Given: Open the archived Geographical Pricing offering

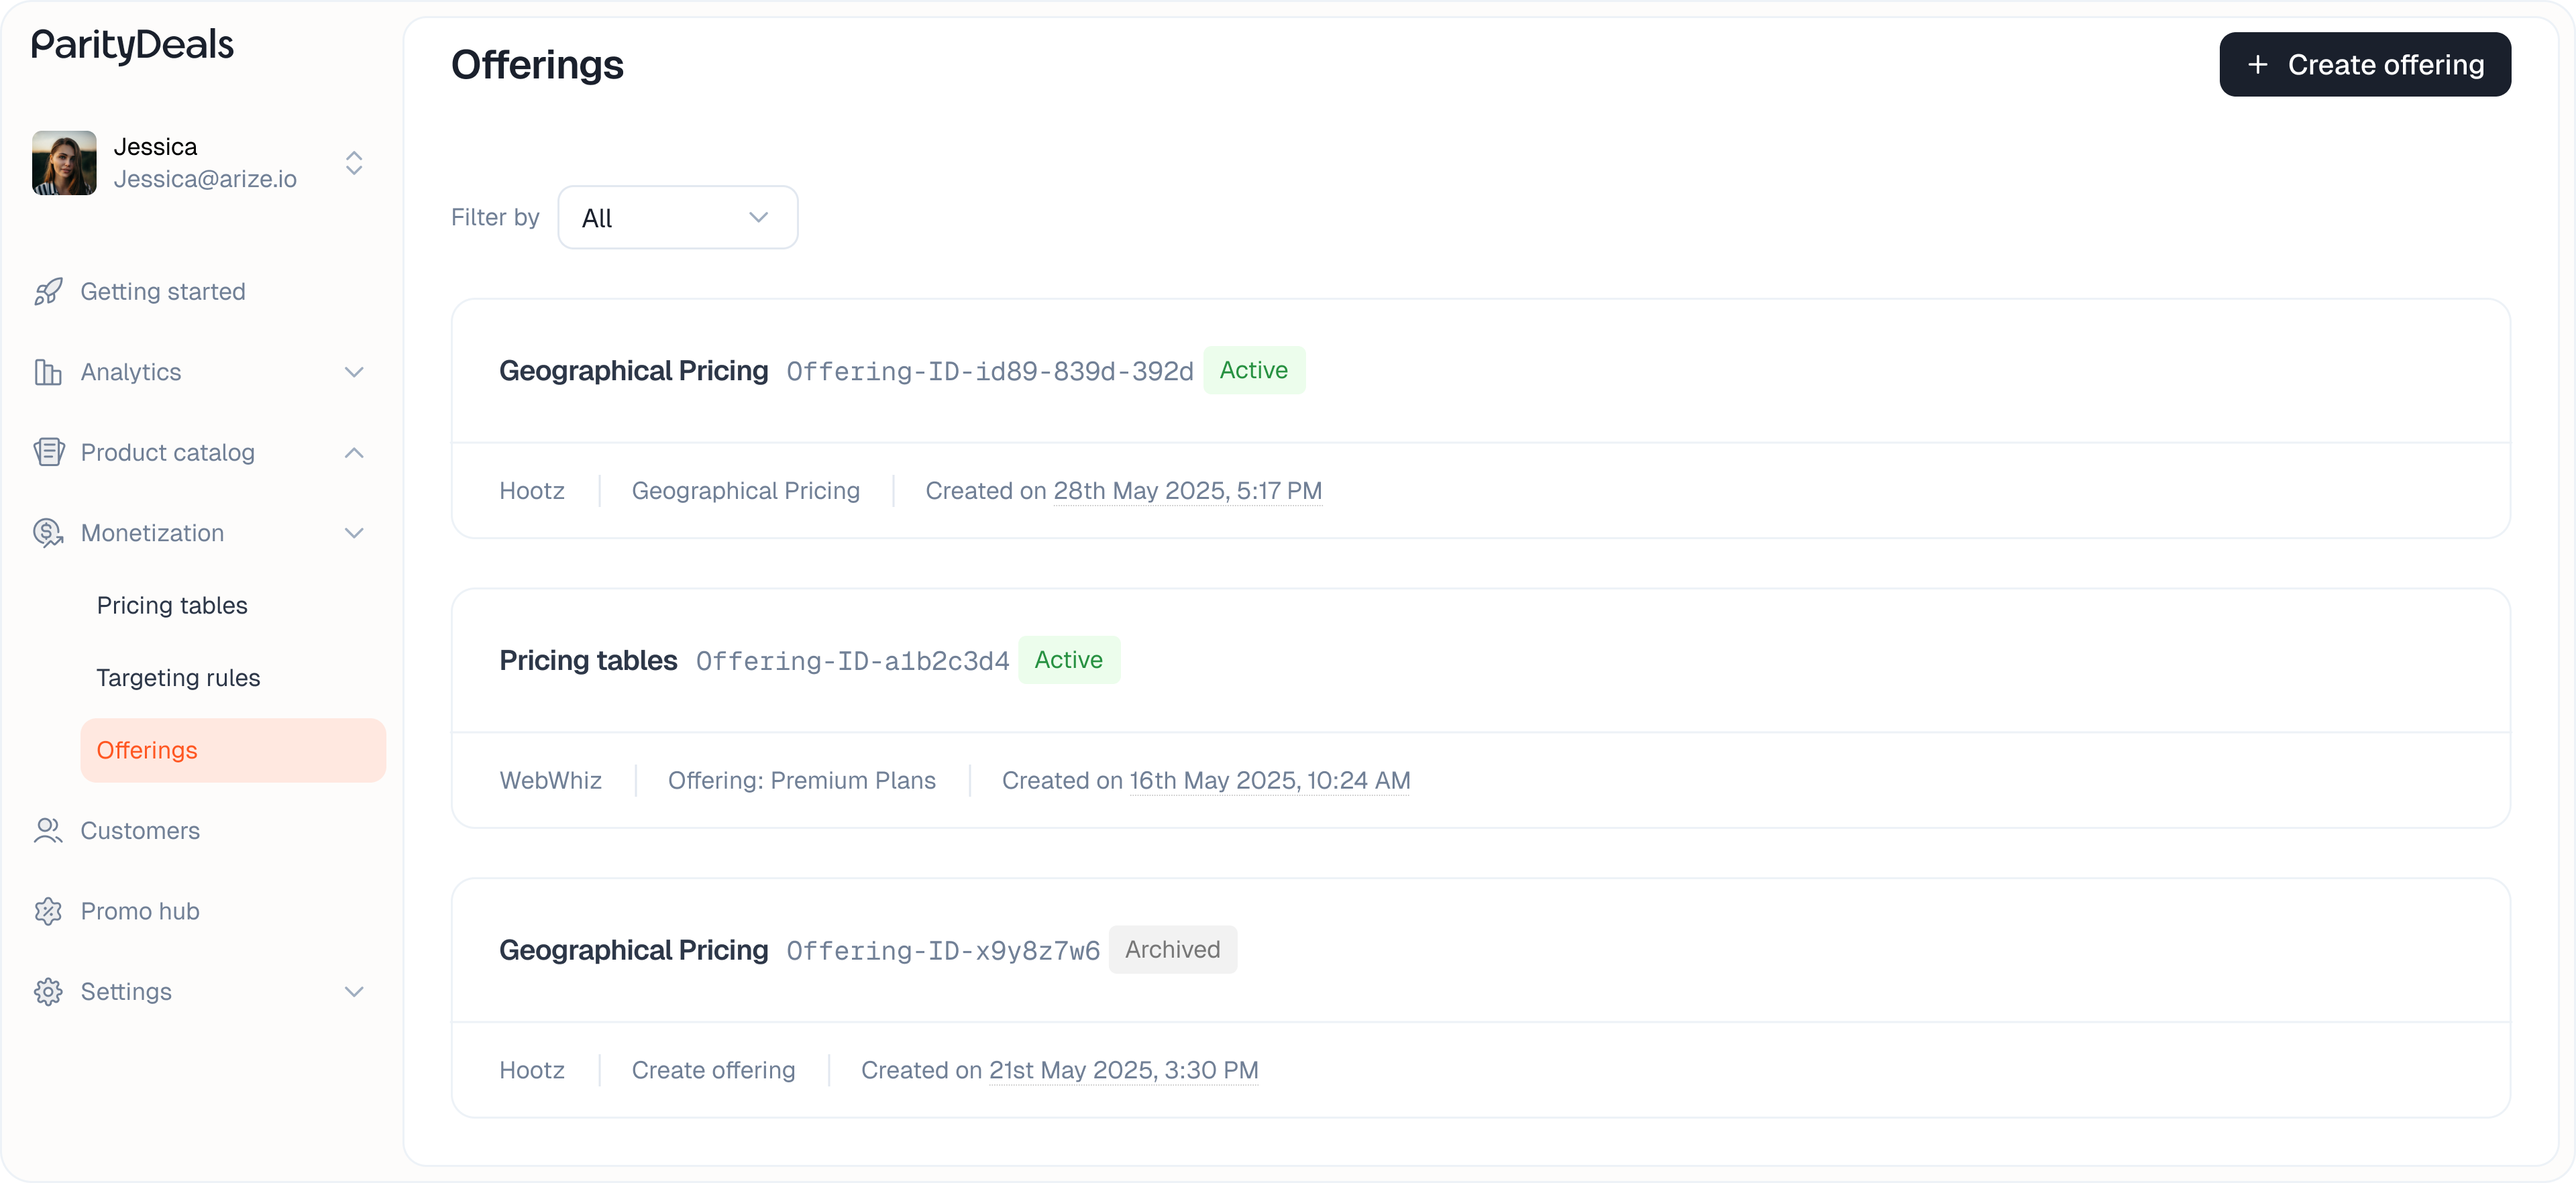Looking at the screenshot, I should (633, 949).
